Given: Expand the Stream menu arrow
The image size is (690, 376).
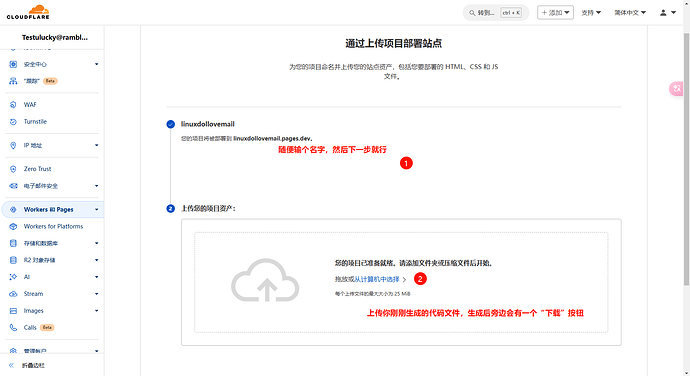Looking at the screenshot, I should (96, 294).
